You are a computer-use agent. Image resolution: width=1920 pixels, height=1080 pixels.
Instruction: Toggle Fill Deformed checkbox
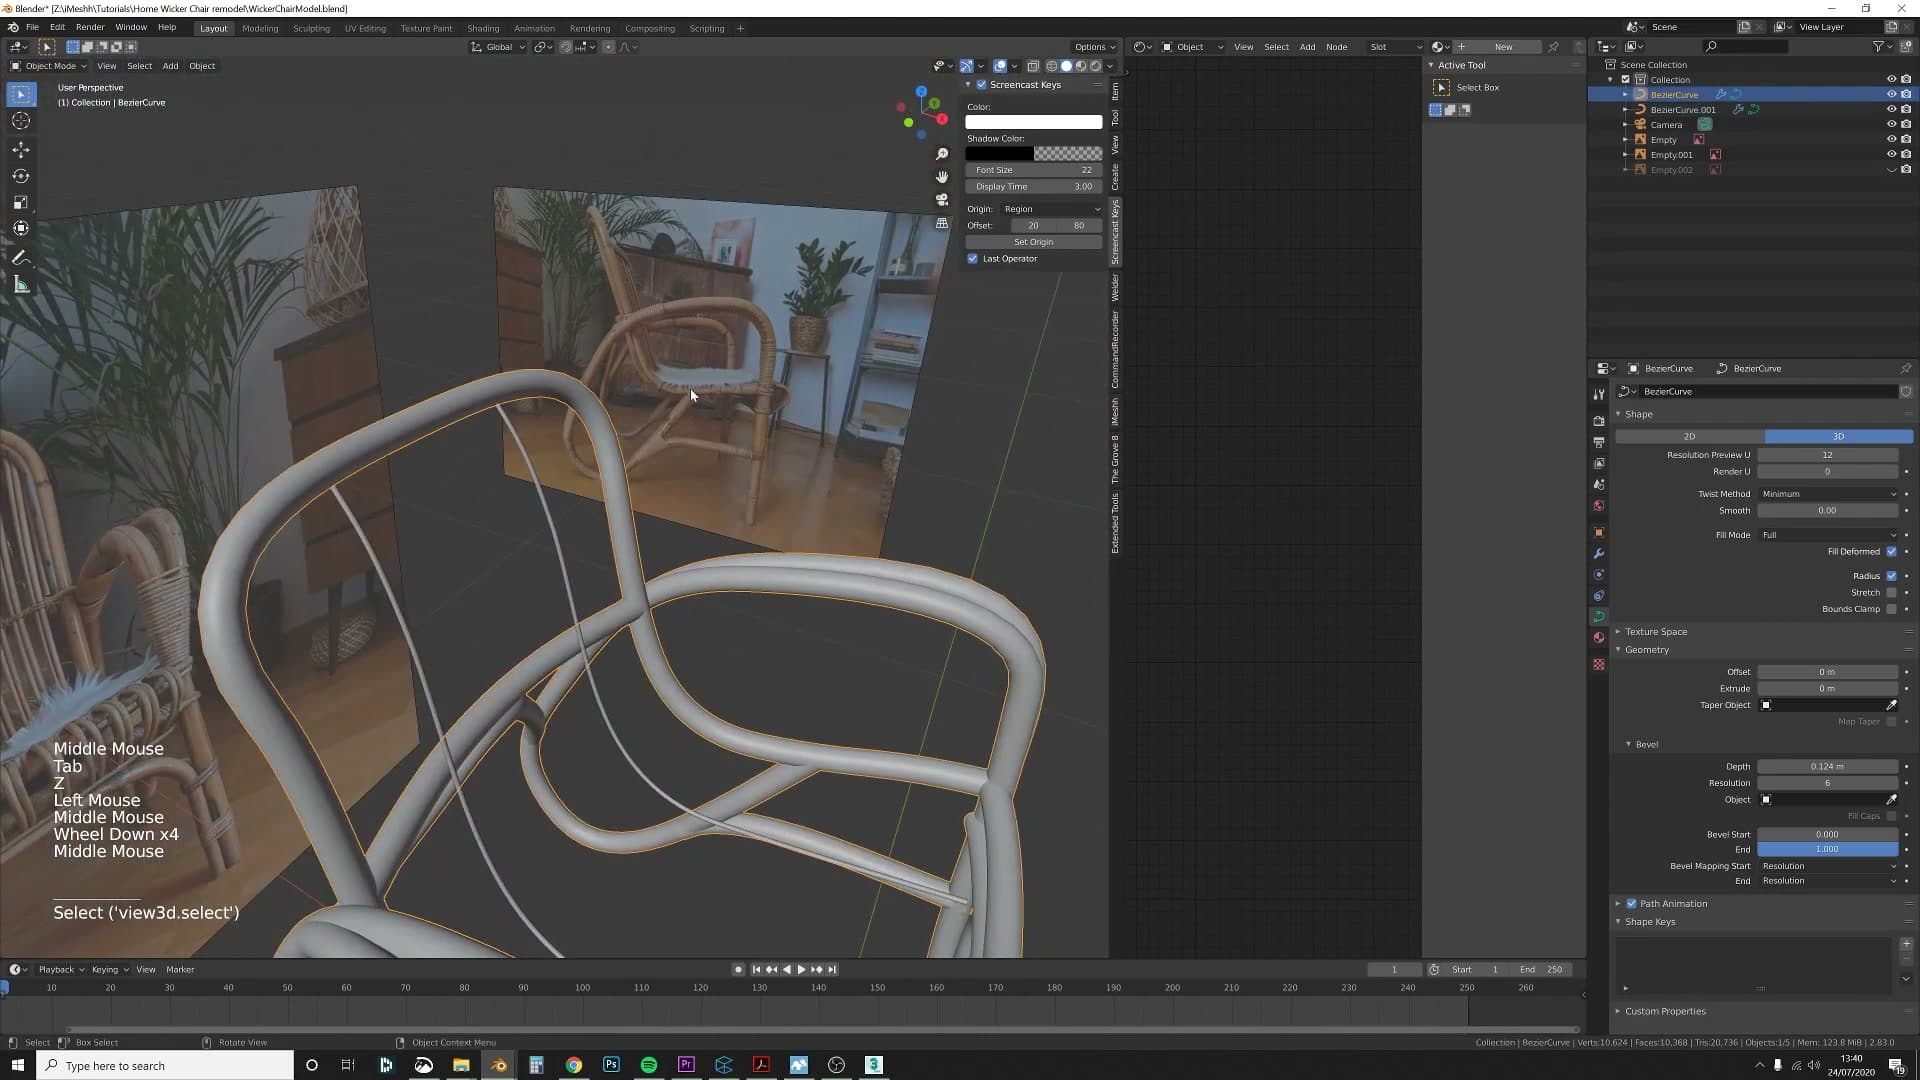(1891, 552)
